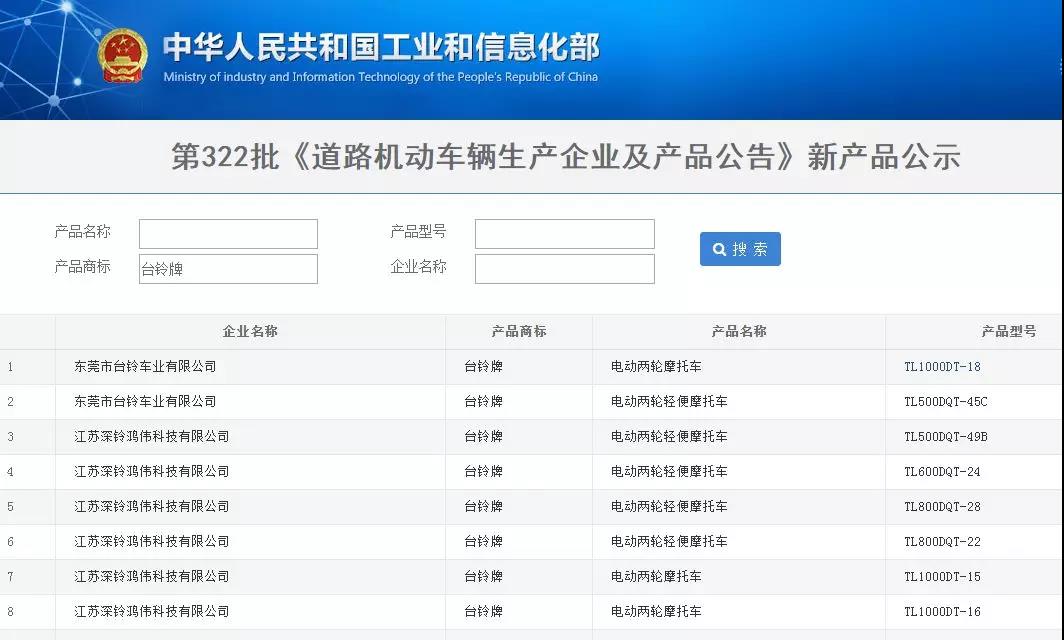Click the page title 第322批 announcement heading
Viewport: 1064px width, 640px height.
565,157
